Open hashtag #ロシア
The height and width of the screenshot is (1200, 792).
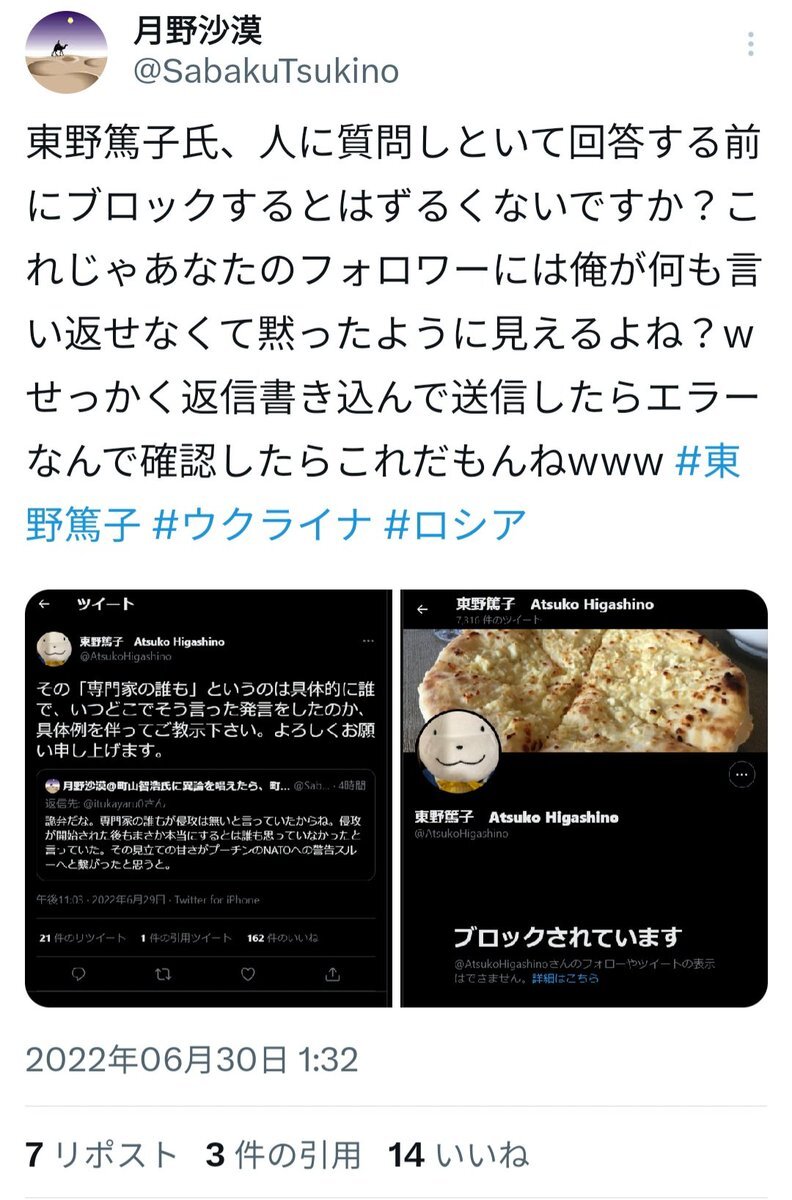pyautogui.click(x=455, y=523)
